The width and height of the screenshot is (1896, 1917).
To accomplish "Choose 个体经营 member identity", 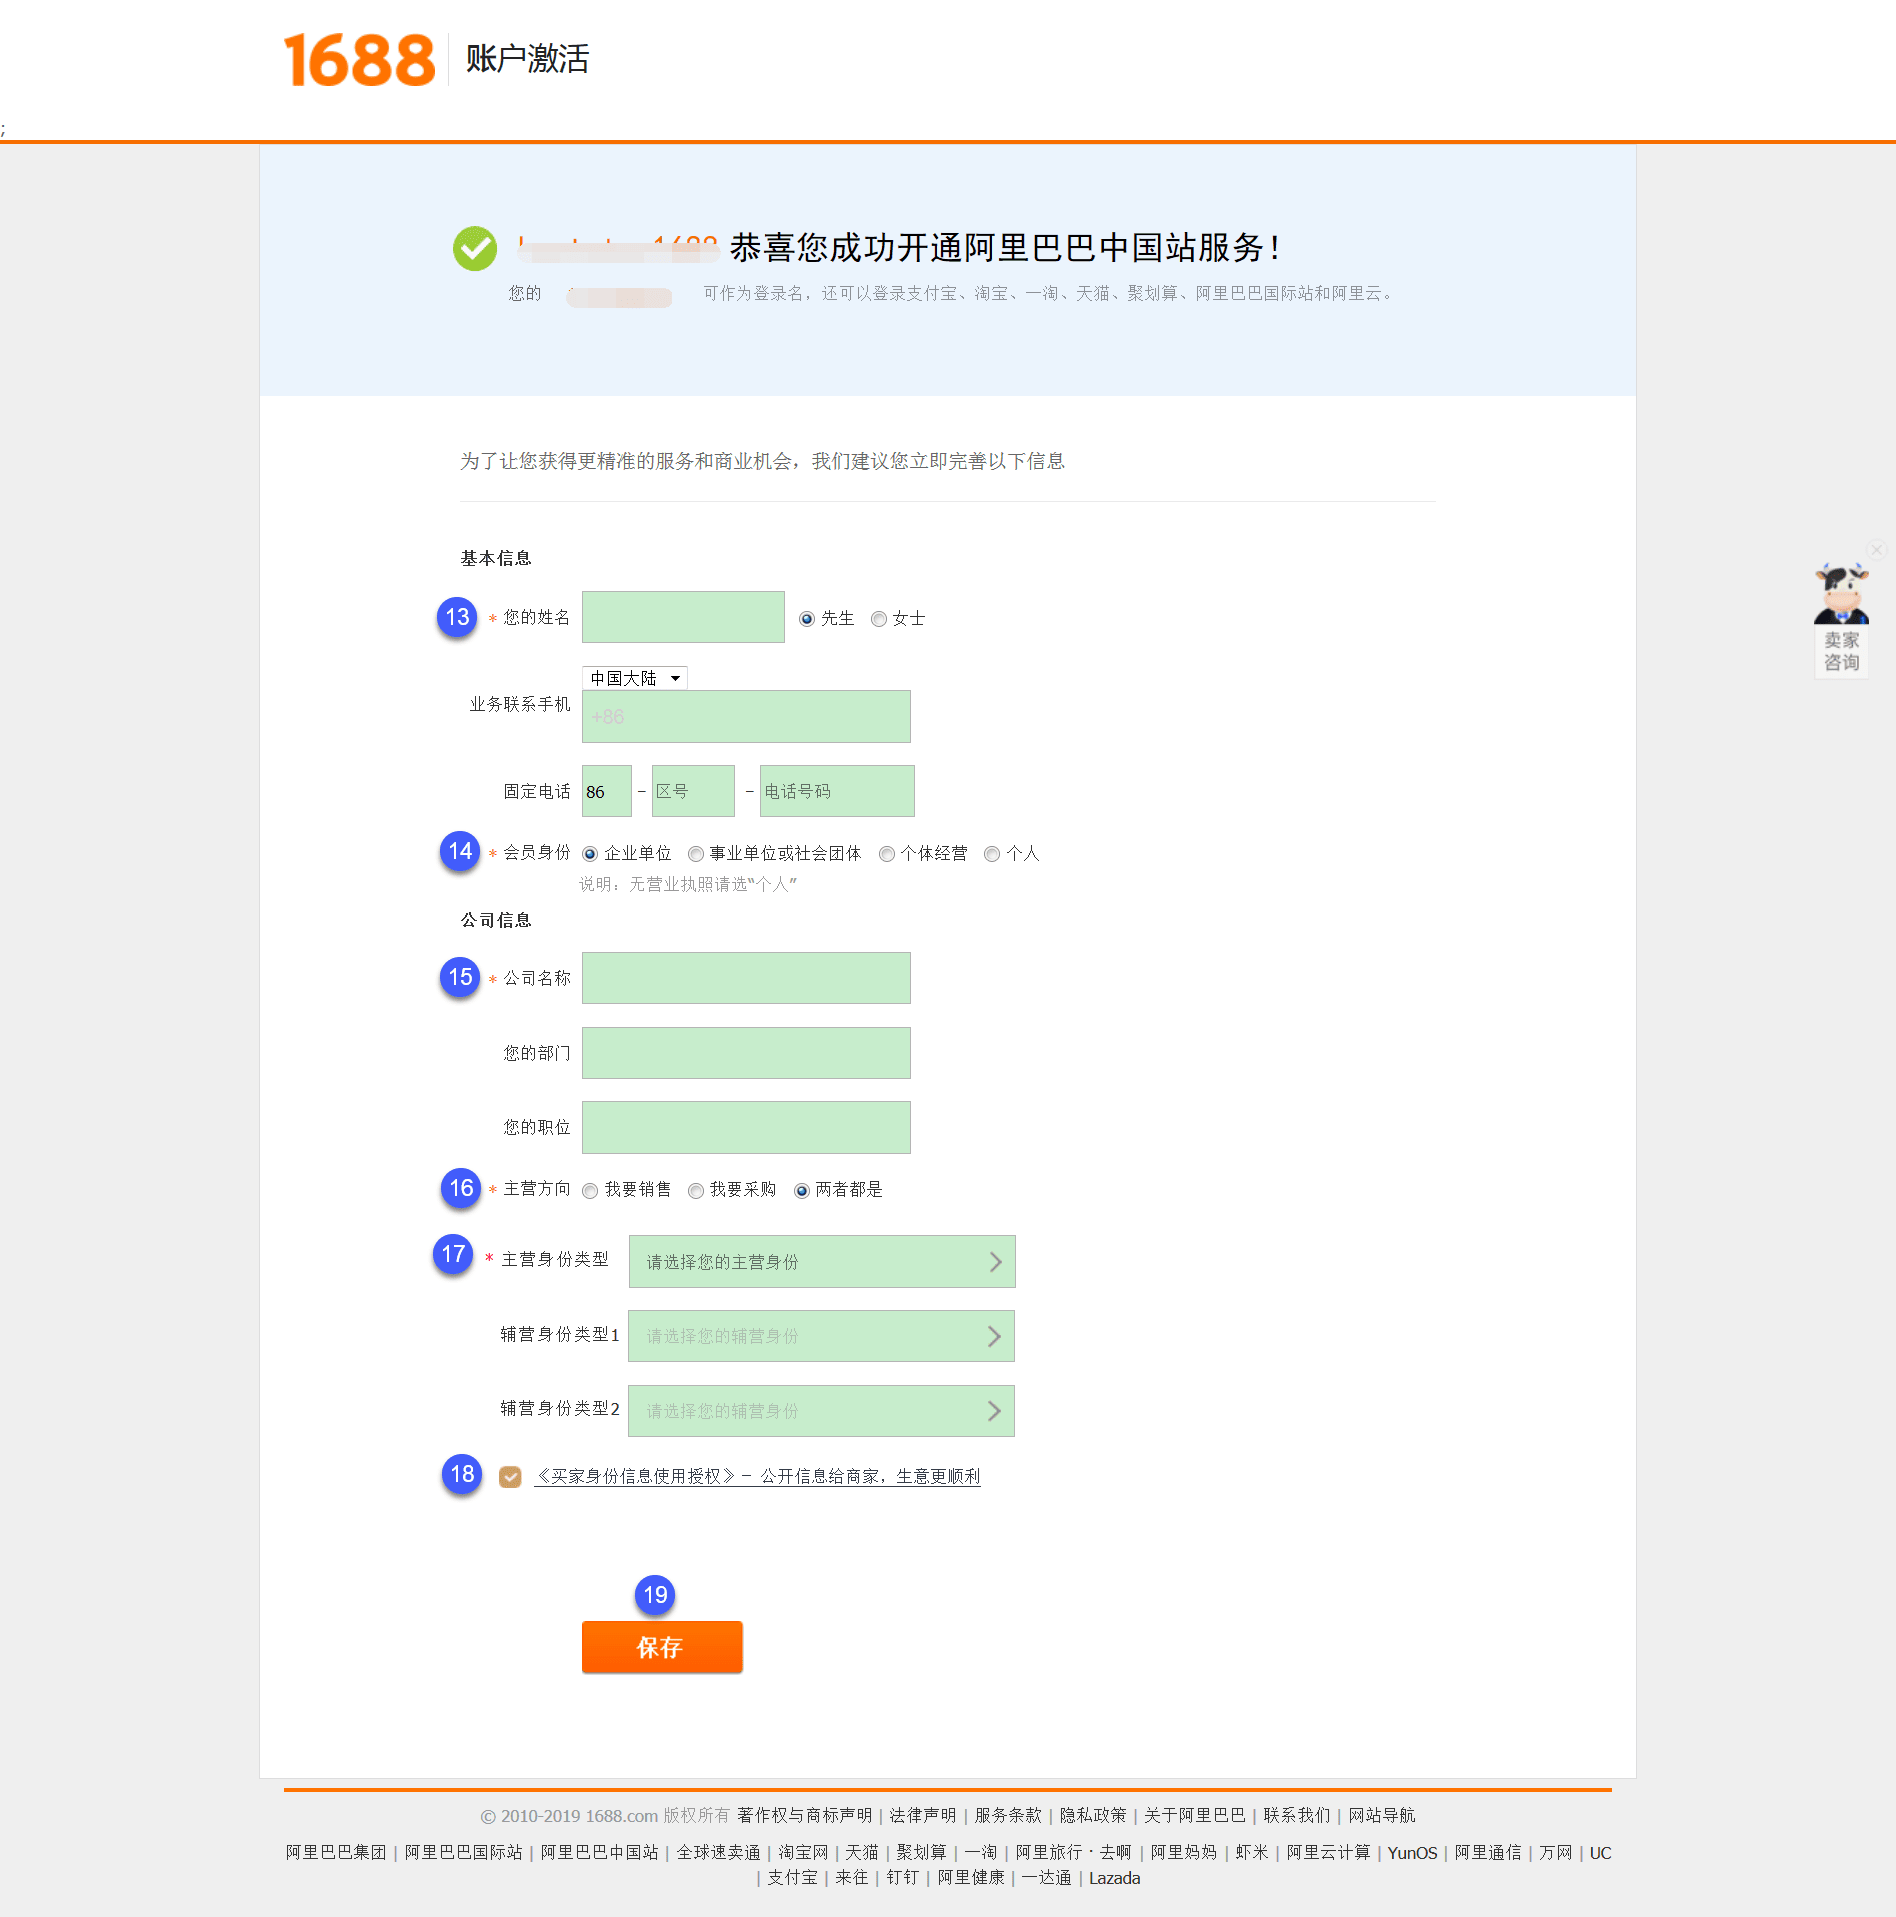I will (x=886, y=853).
